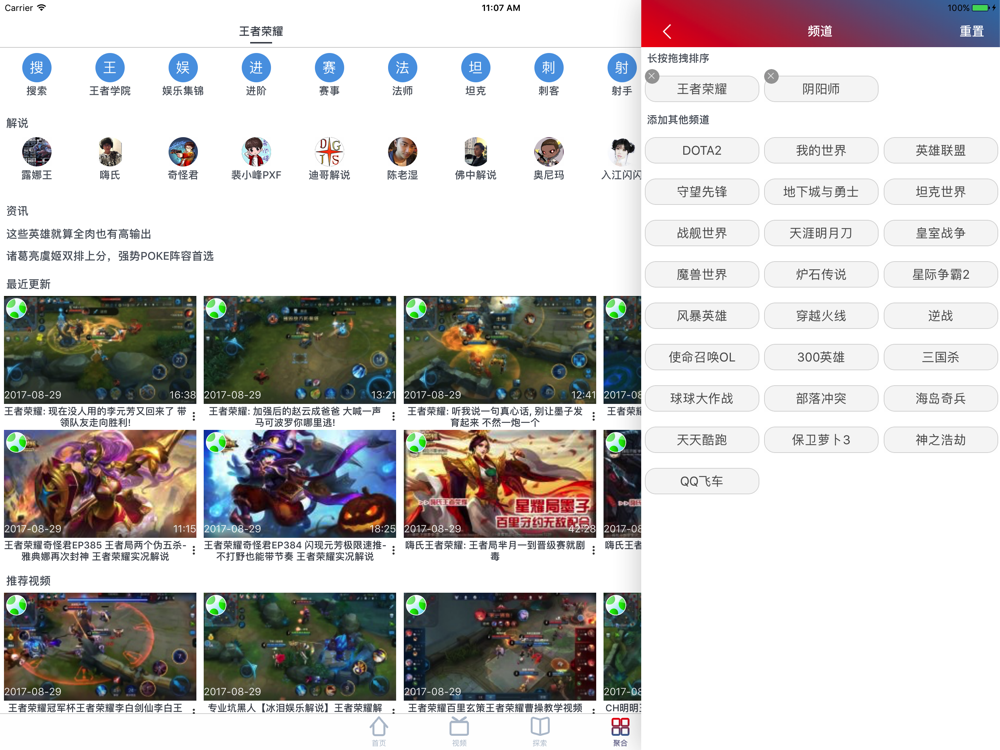Open more options for 冰泪娱乐解说 video
Image resolution: width=1000 pixels, height=750 pixels.
[393, 709]
